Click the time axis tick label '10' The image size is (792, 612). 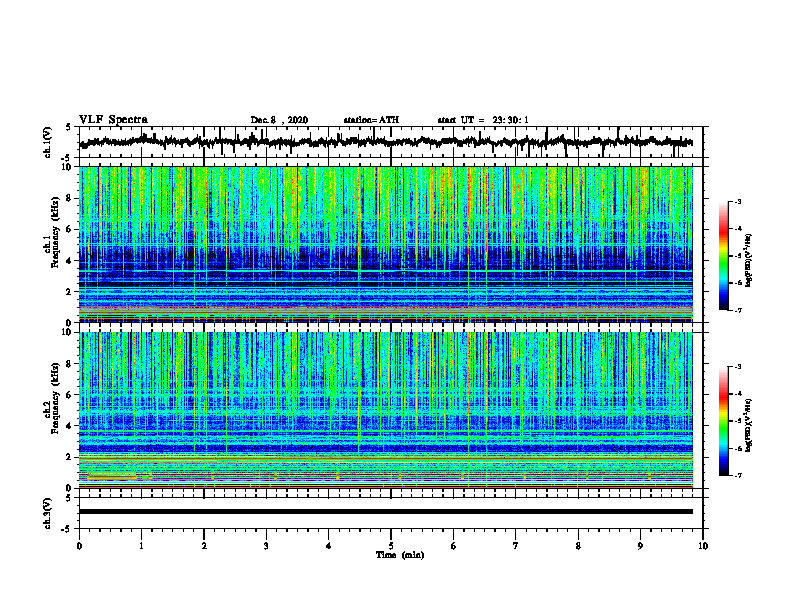703,546
